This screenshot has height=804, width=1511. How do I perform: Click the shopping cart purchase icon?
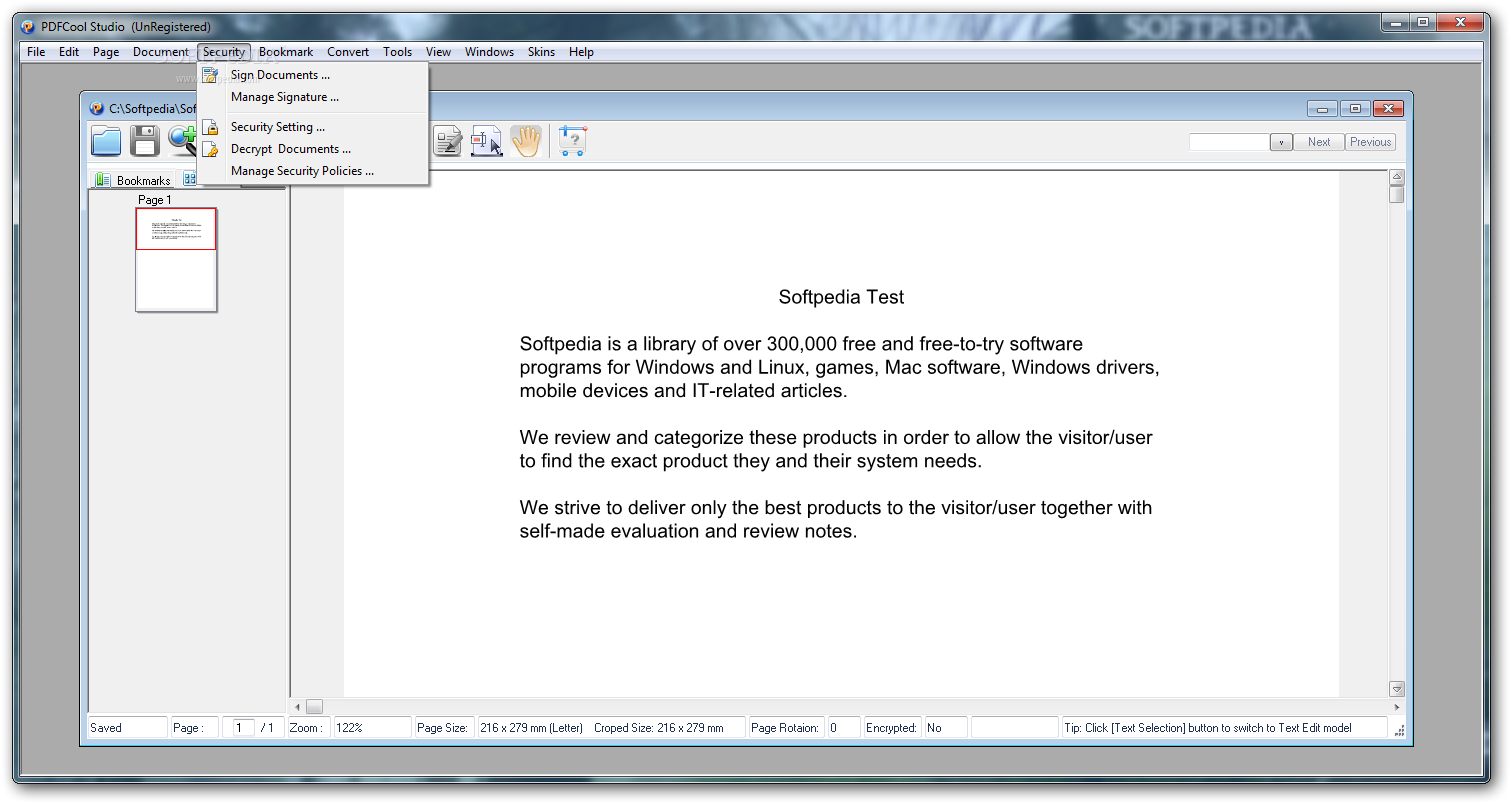point(572,141)
